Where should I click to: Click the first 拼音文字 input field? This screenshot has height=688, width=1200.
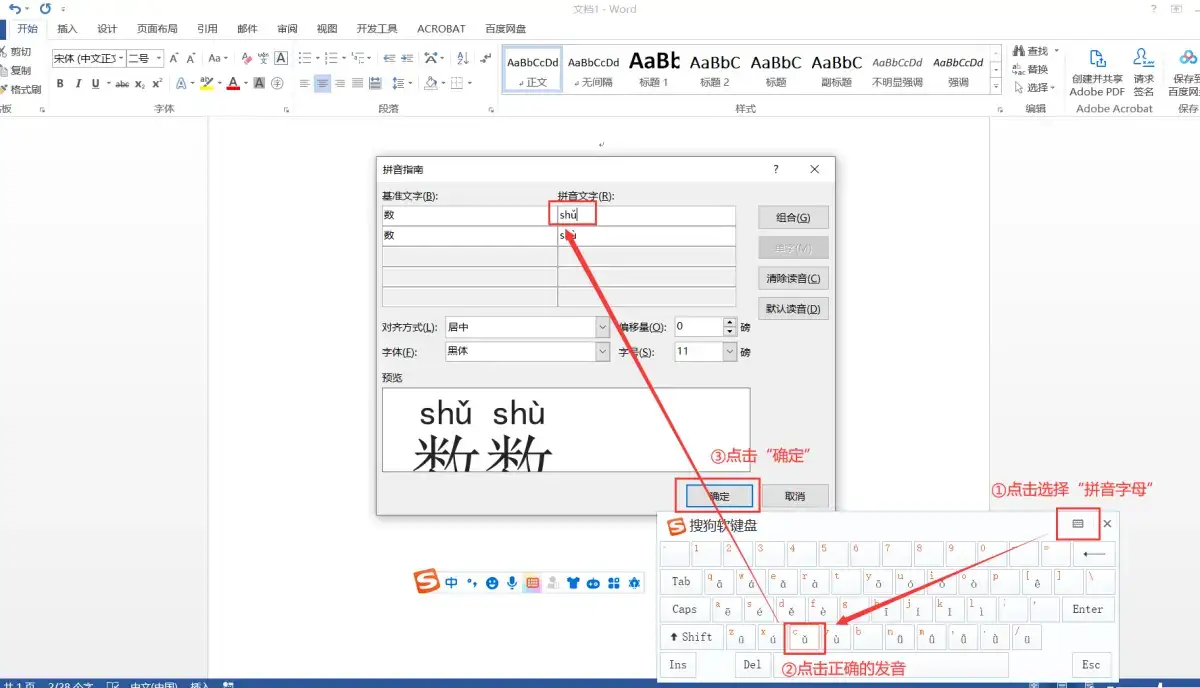[645, 215]
